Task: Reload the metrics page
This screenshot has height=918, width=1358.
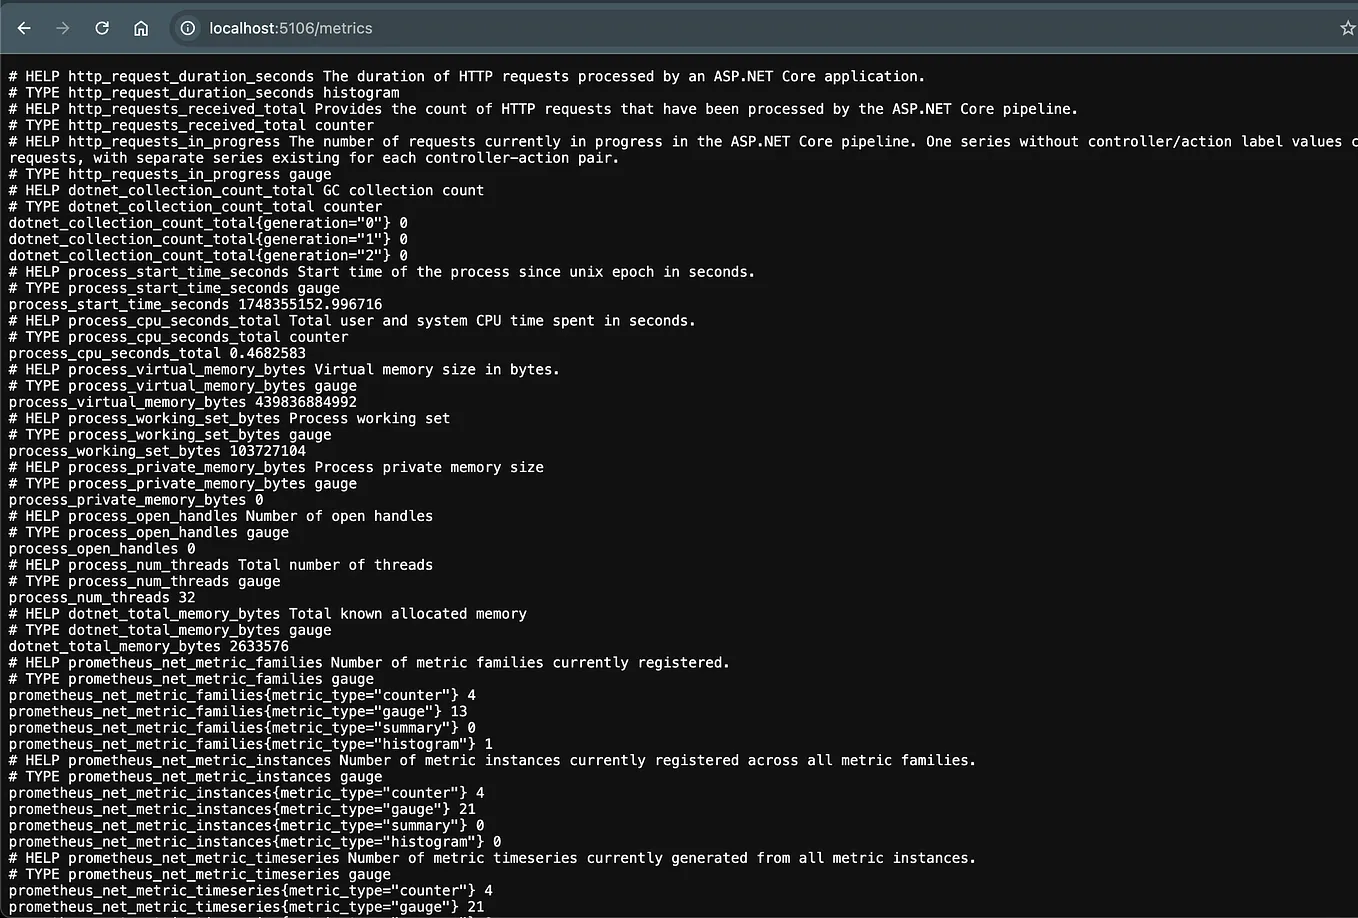Action: click(x=101, y=28)
